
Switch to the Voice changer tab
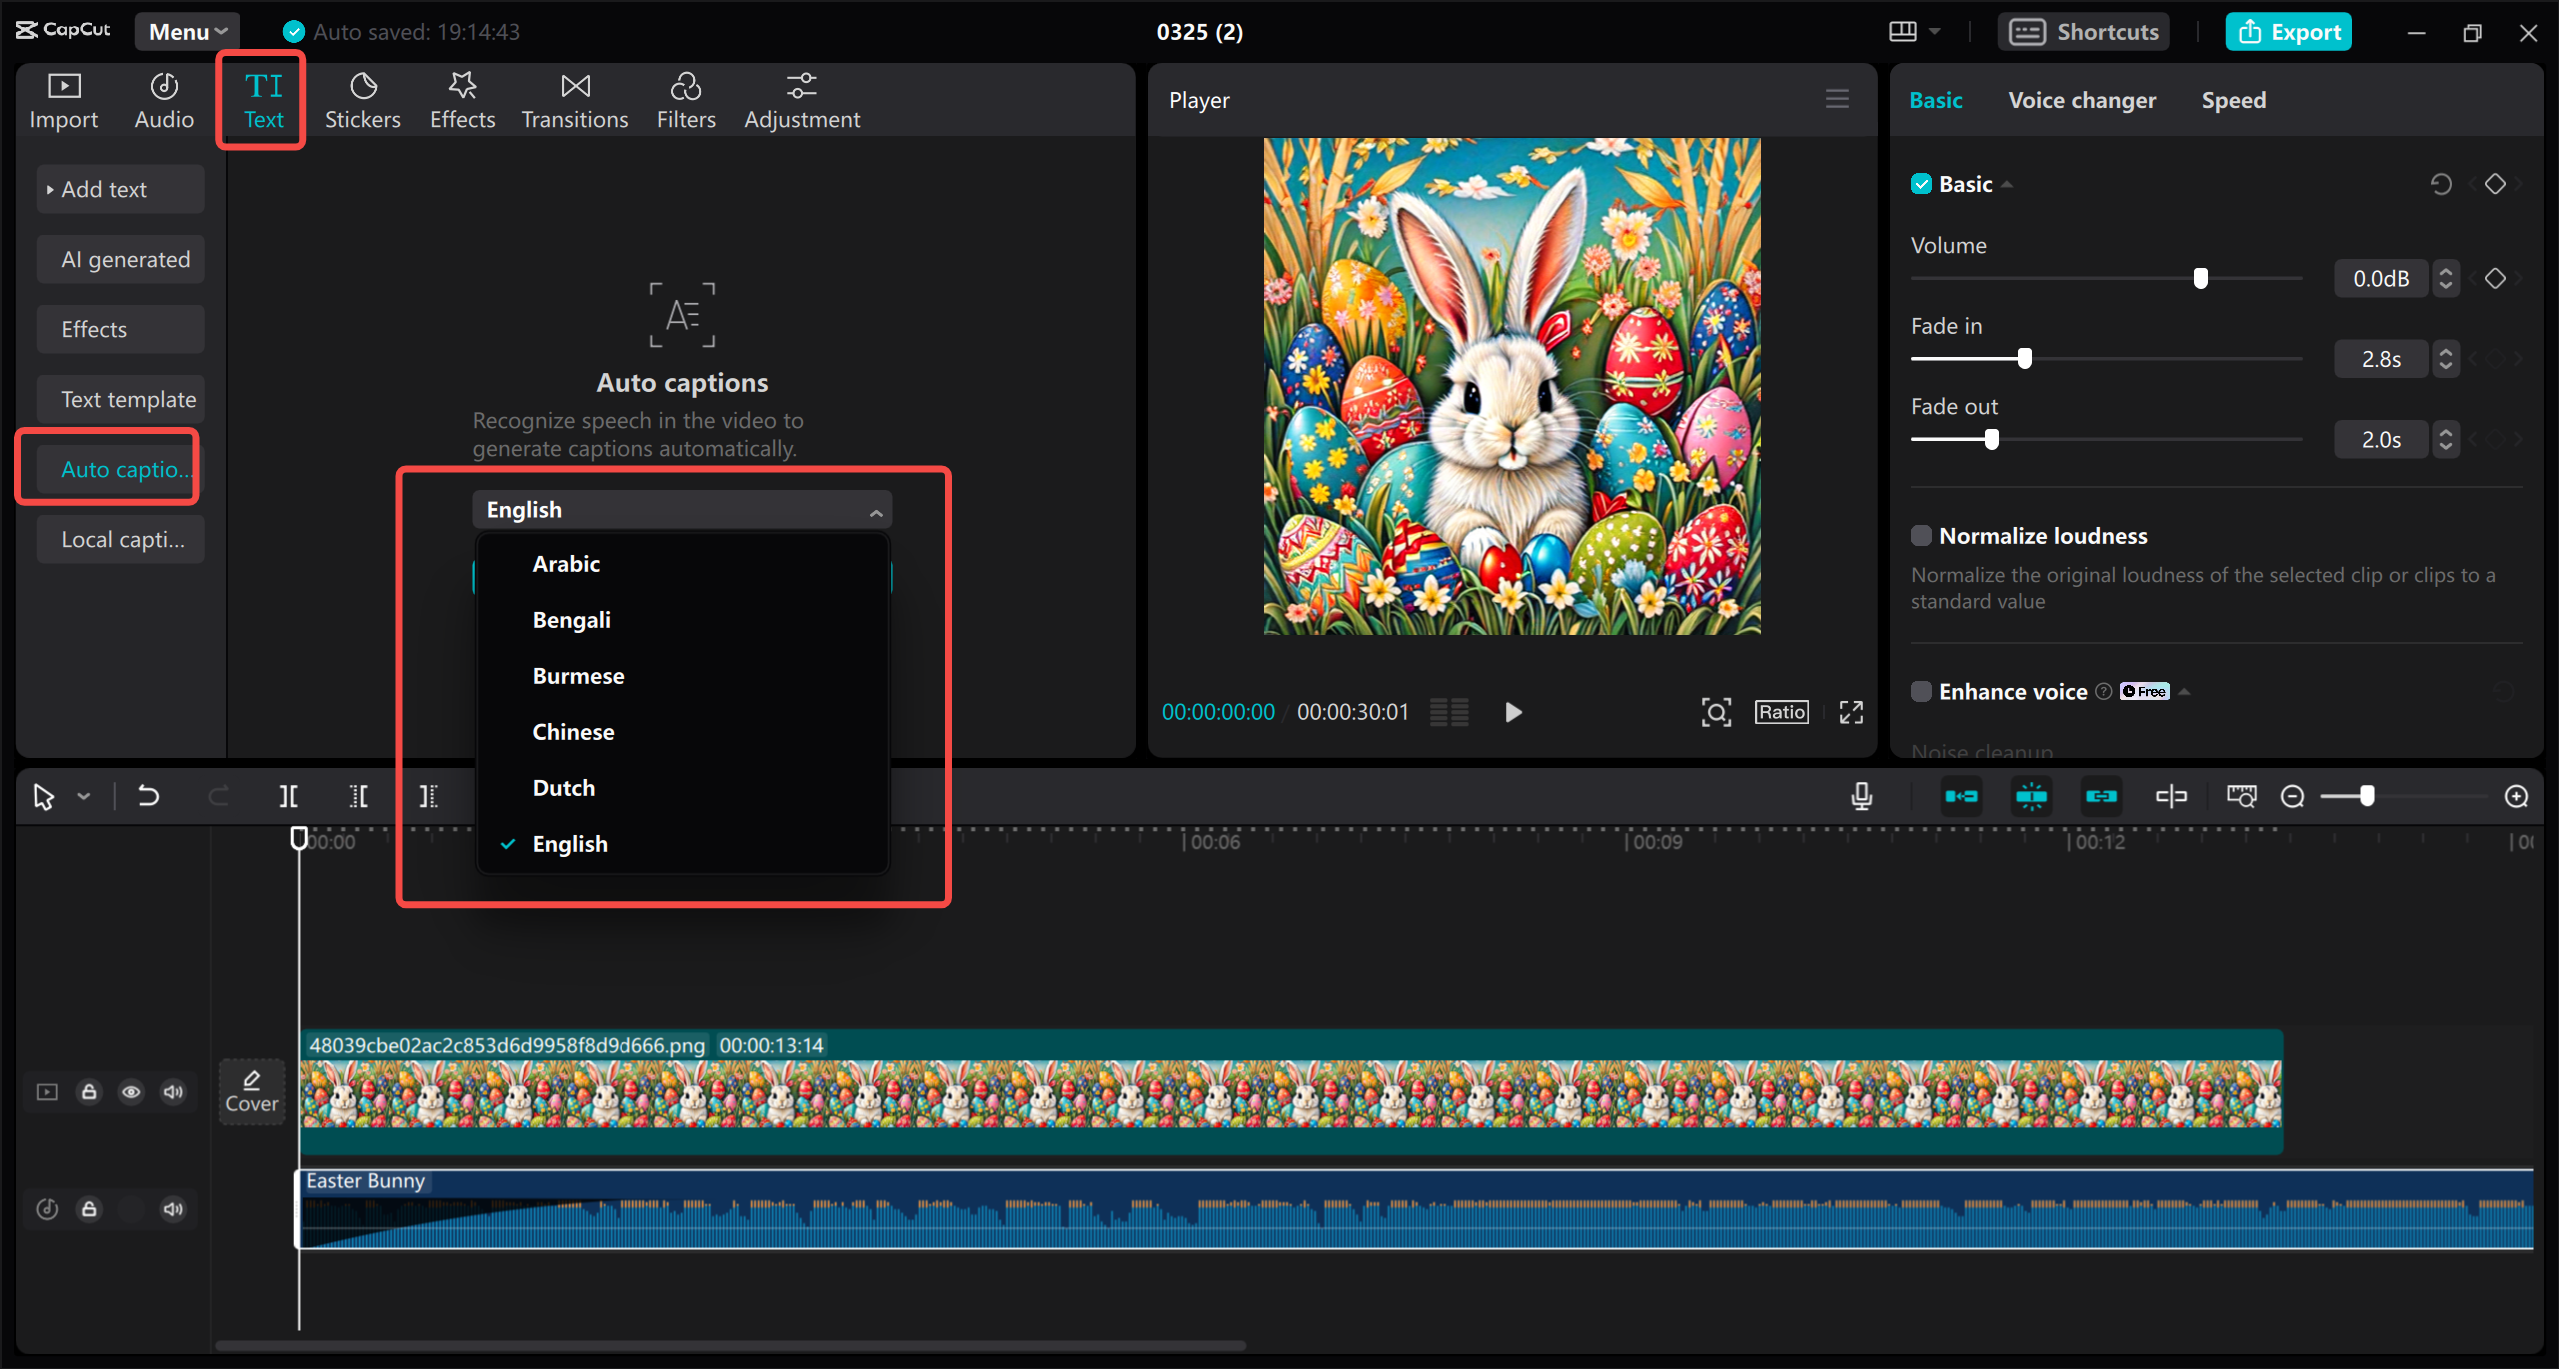point(2082,100)
